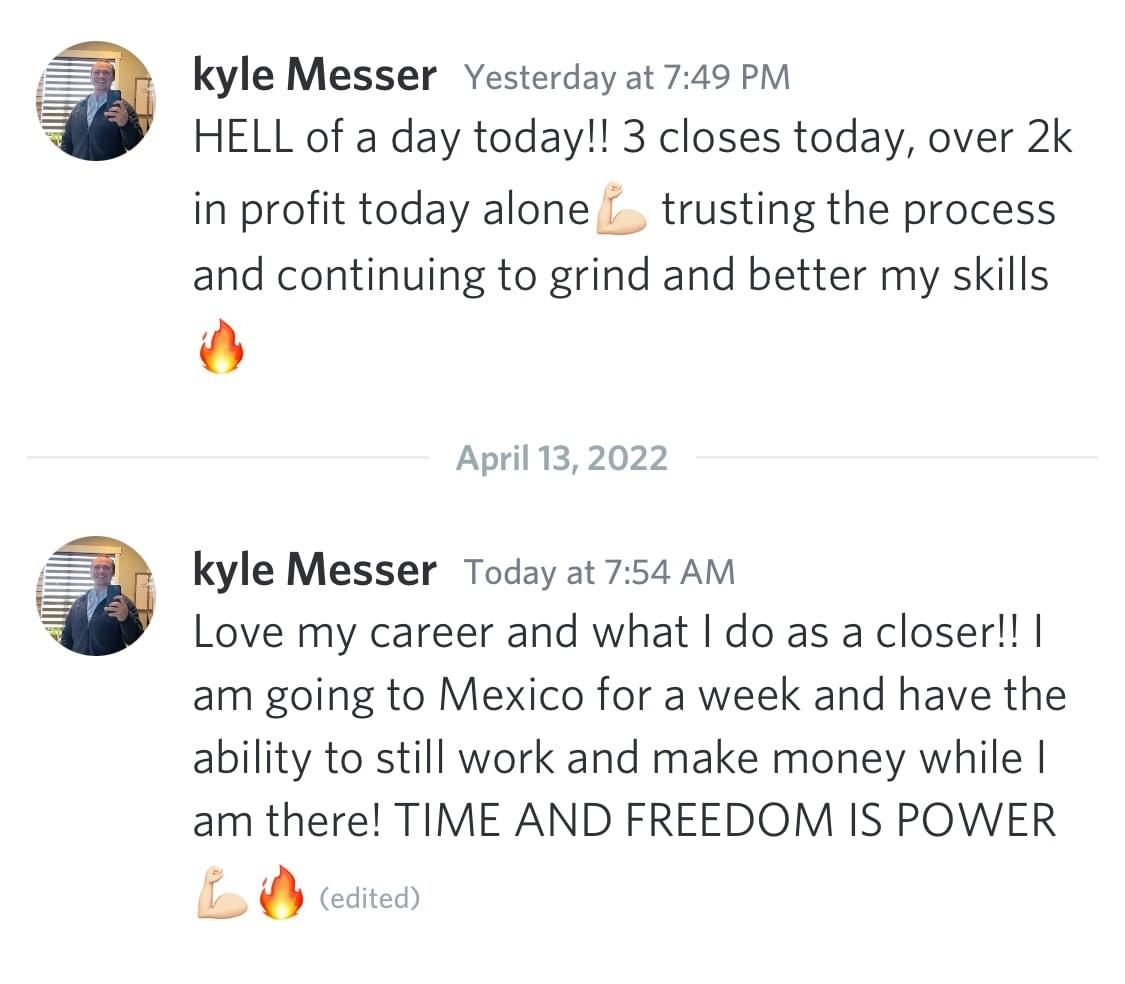Image resolution: width=1125 pixels, height=984 pixels.
Task: Open kyle Messer's profile from the 7:54 AM message
Action: (314, 571)
